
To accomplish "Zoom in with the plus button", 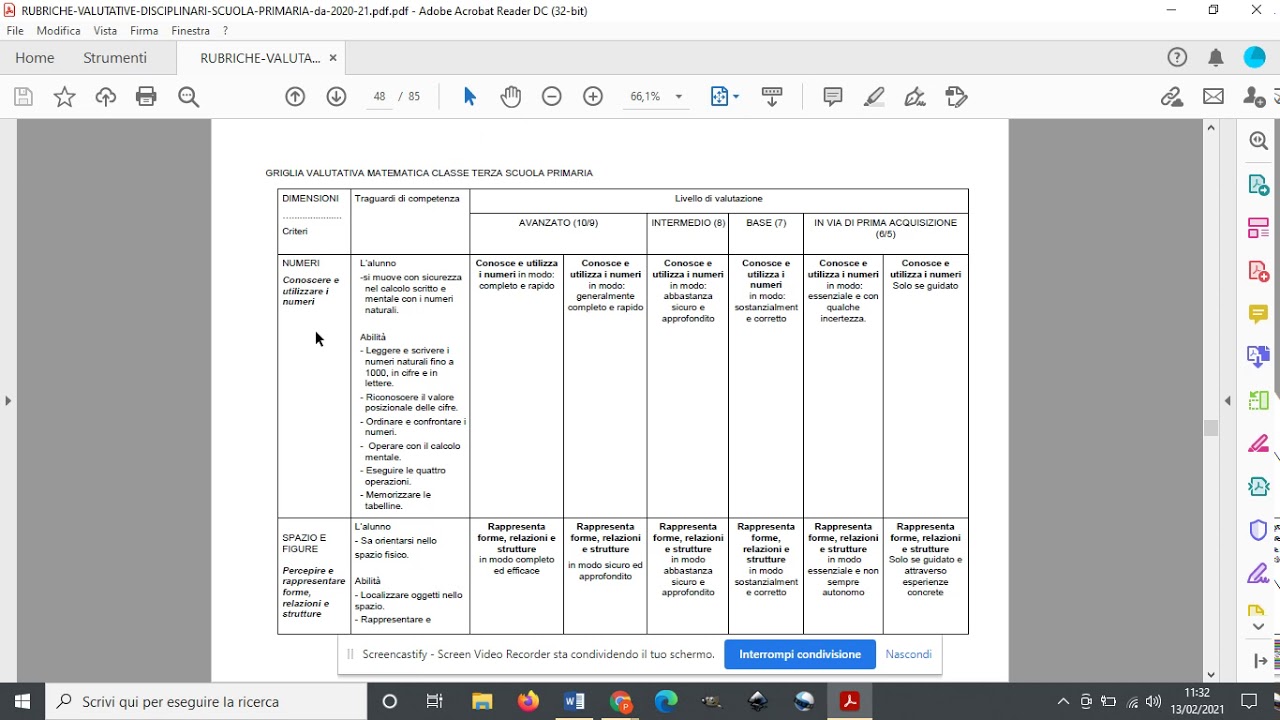I will tap(593, 97).
